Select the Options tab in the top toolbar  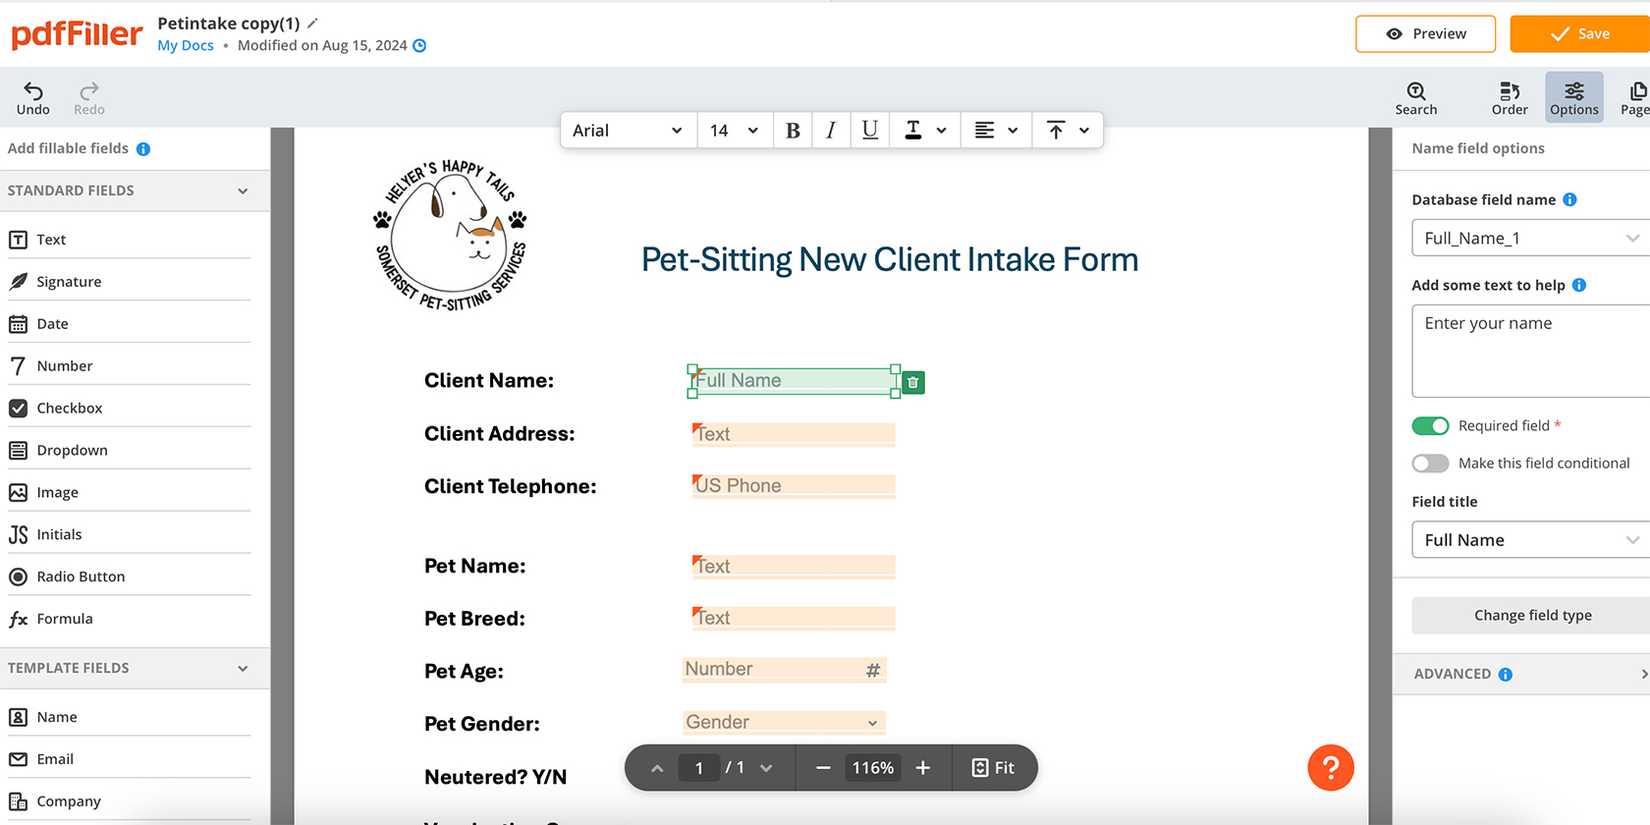pyautogui.click(x=1573, y=97)
